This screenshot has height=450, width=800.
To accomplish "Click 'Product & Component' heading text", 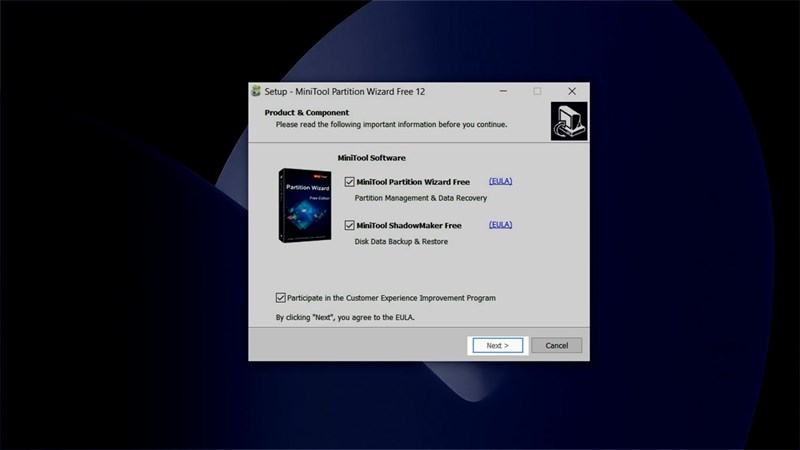I will pos(307,112).
